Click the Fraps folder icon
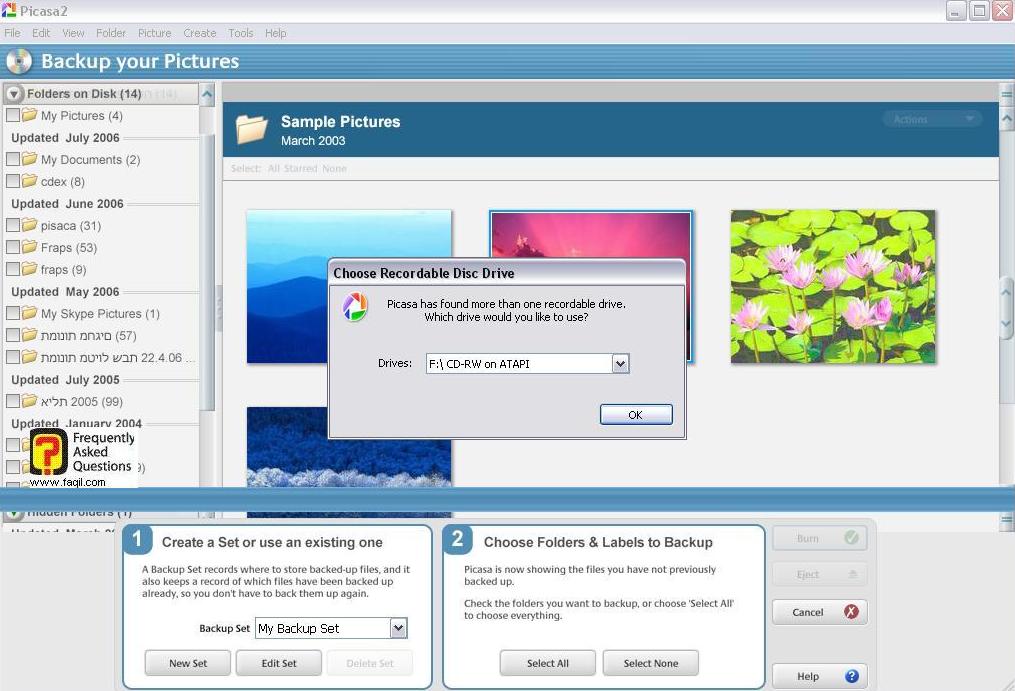Viewport: 1015px width, 691px height. [30, 248]
